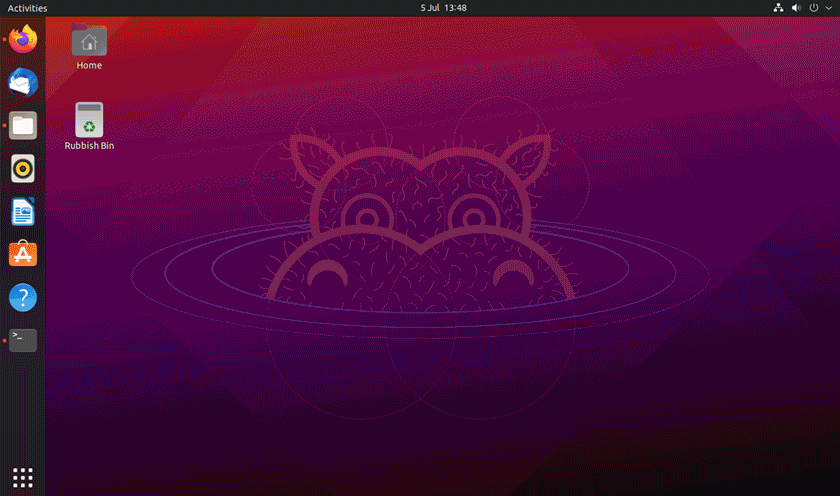Click the volume speaker icon
Screen dimensions: 840x496
pos(796,8)
